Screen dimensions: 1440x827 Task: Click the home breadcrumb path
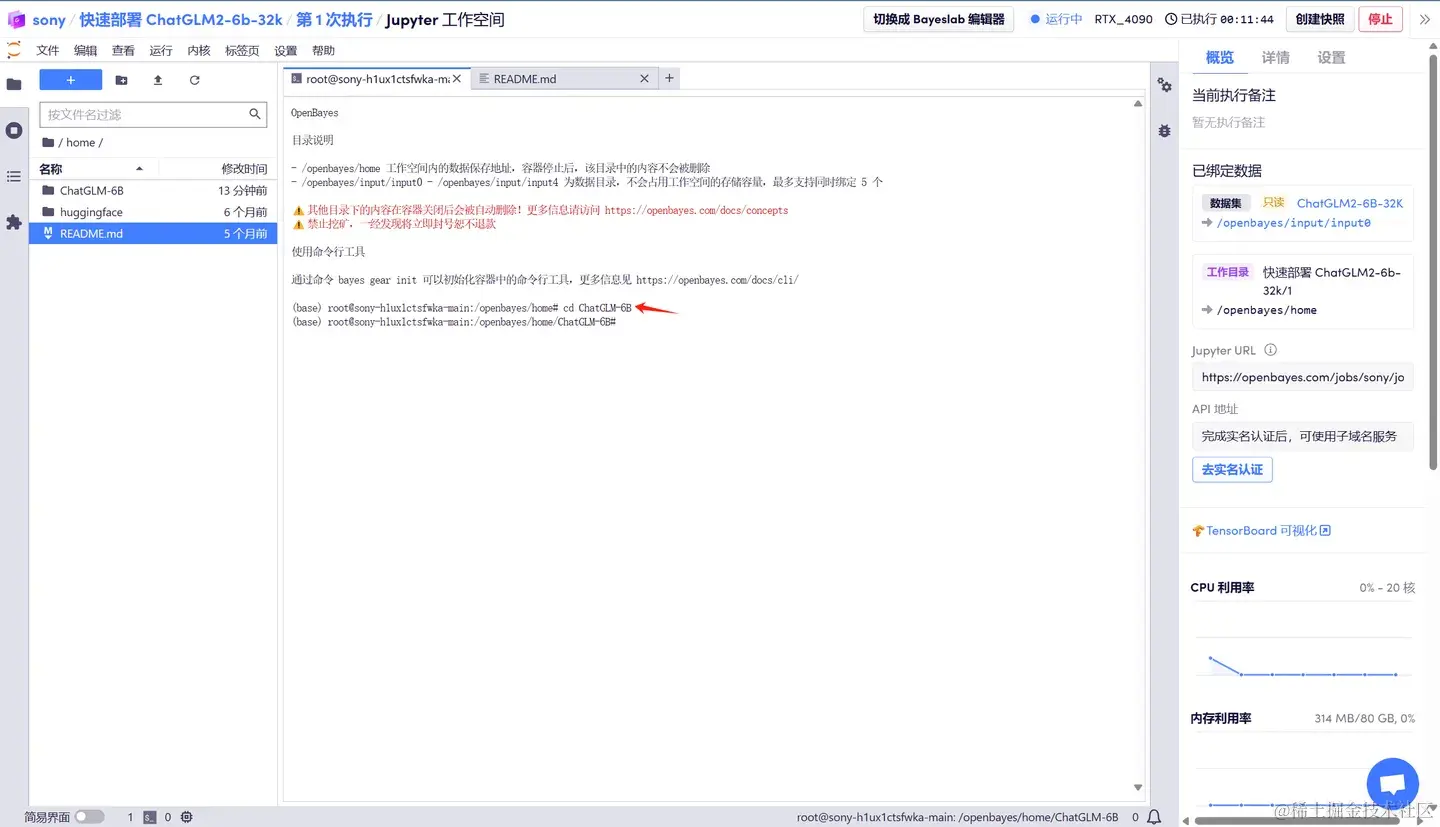(x=81, y=142)
